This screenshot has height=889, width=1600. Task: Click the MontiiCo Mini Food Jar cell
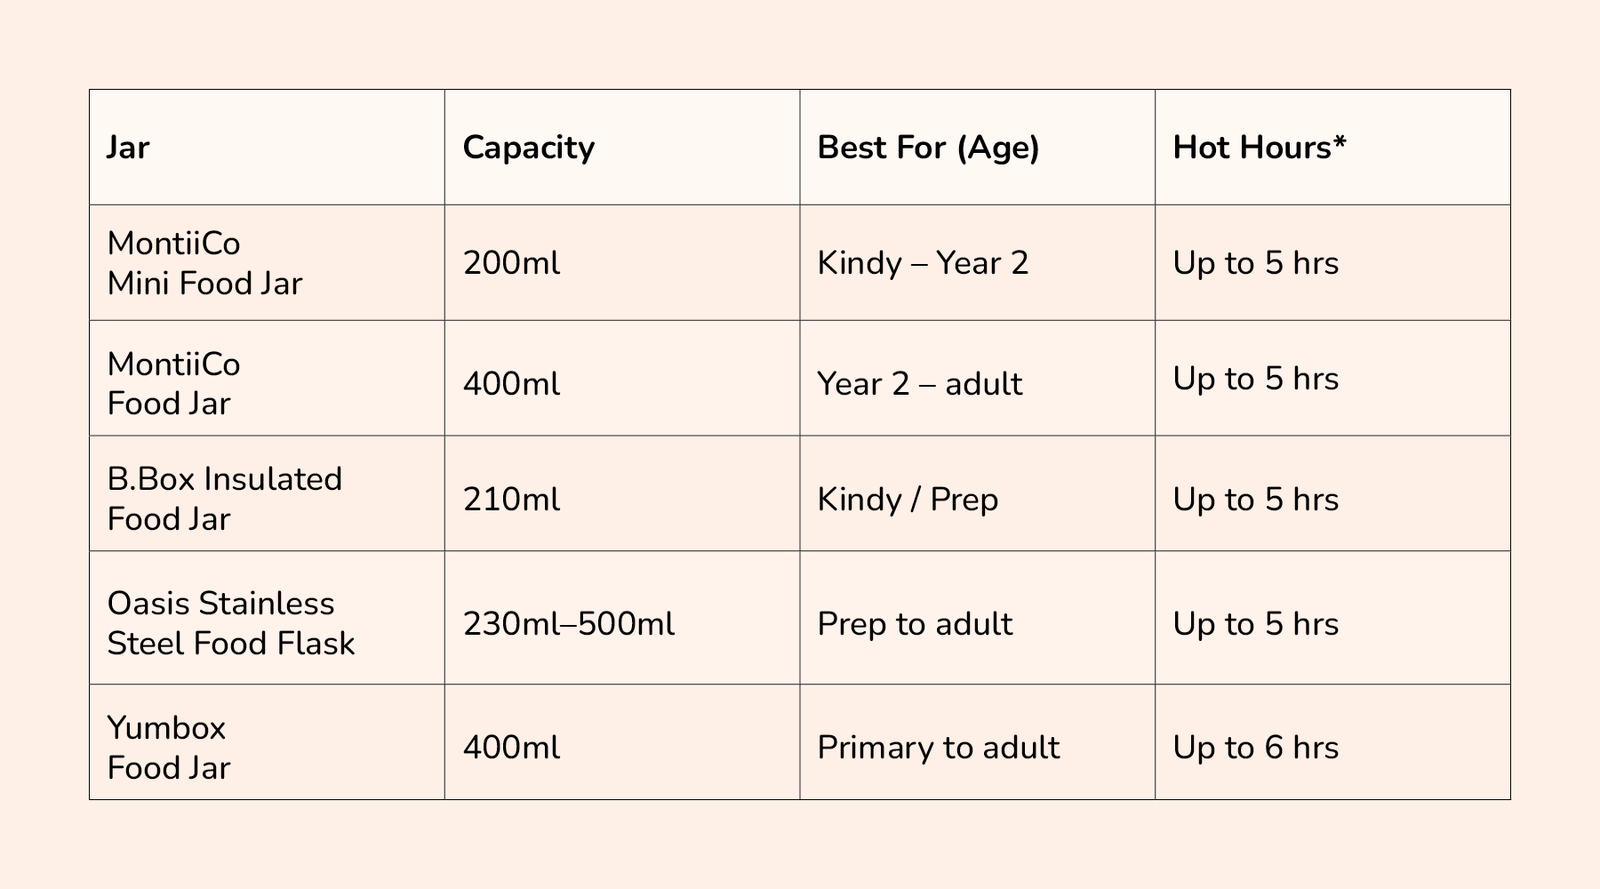[x=267, y=263]
